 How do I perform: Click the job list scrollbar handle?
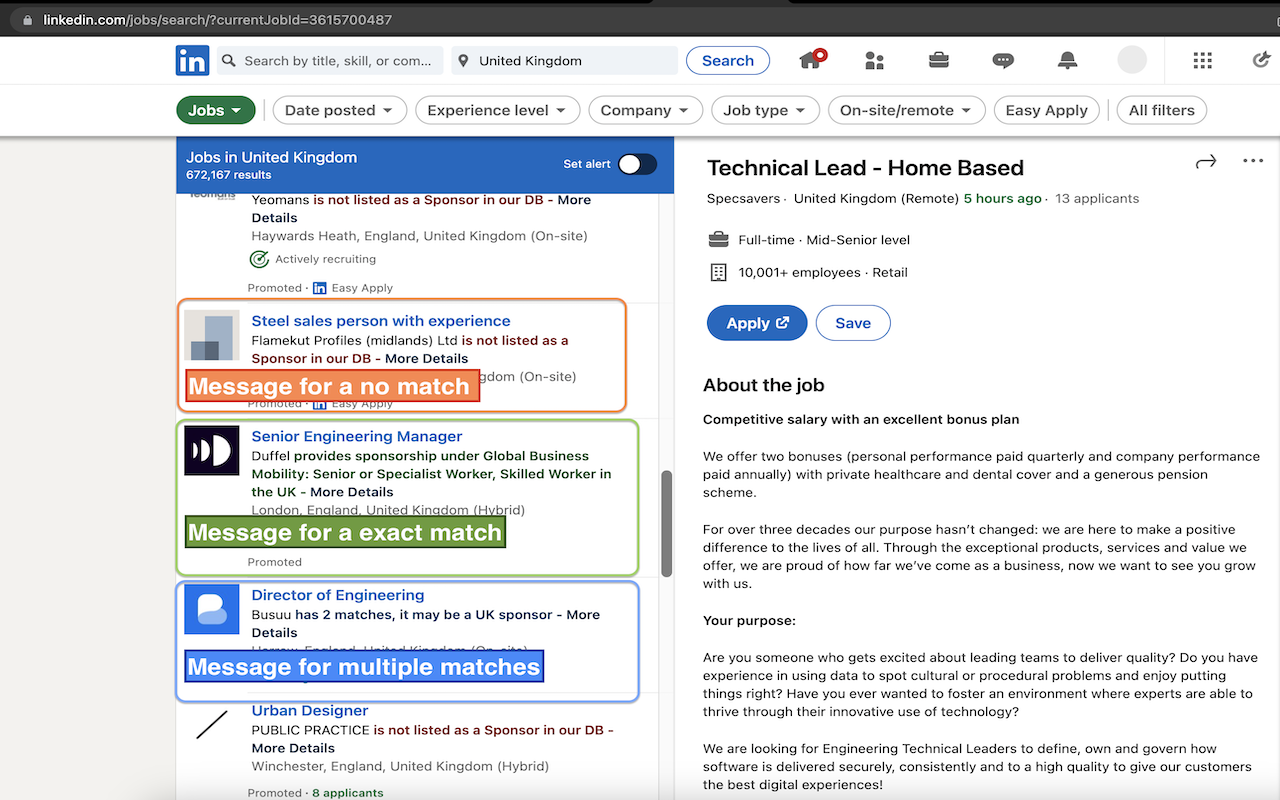667,522
